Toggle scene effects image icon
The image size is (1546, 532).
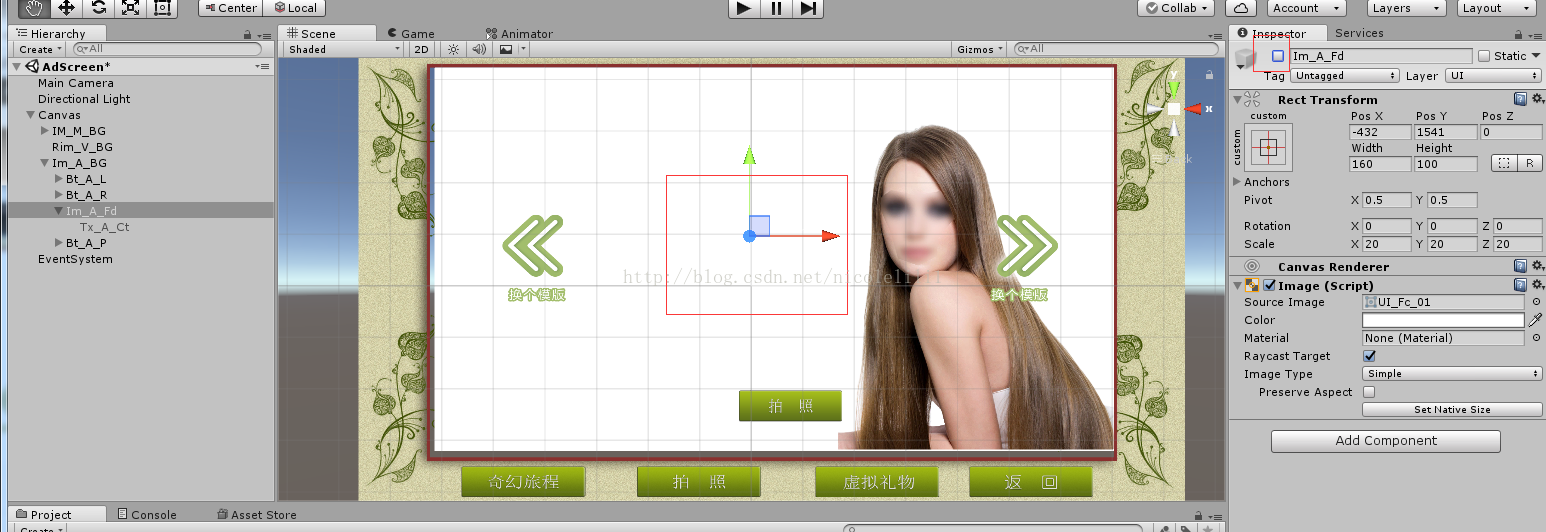point(507,49)
